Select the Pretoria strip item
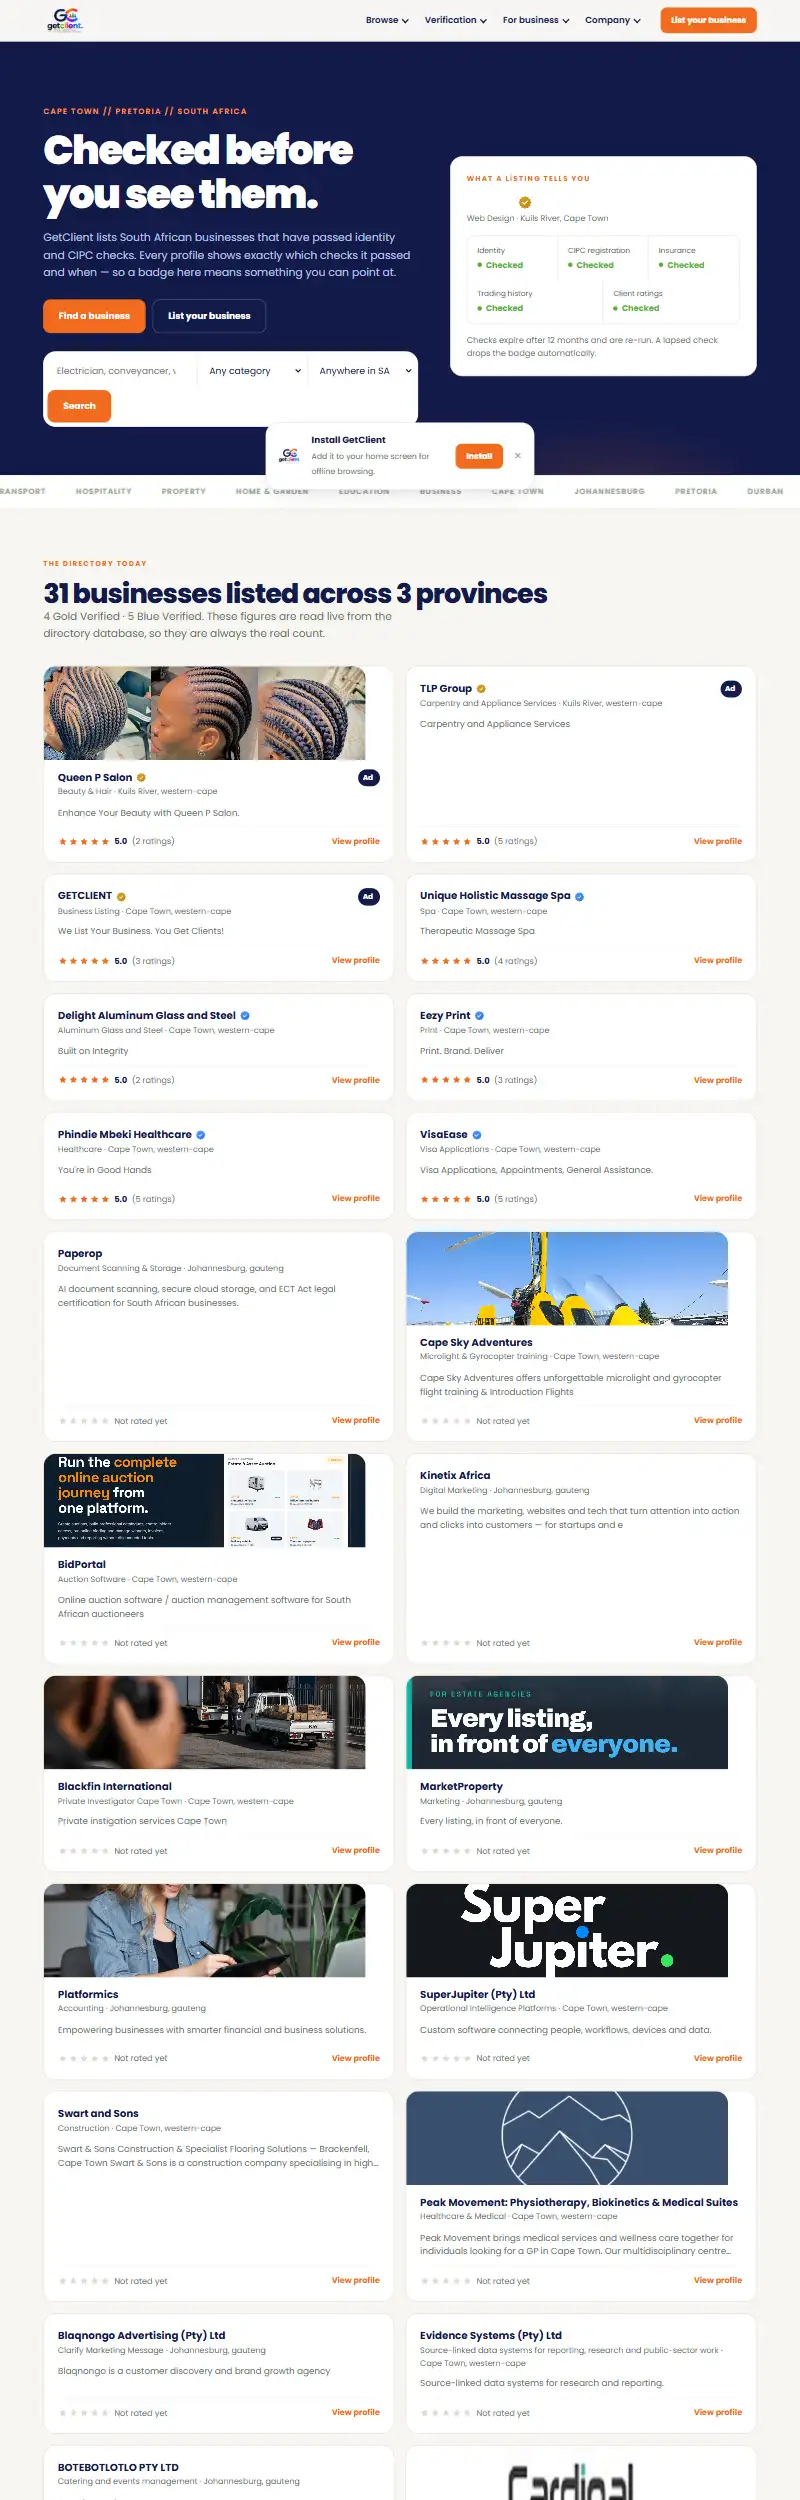 (696, 491)
